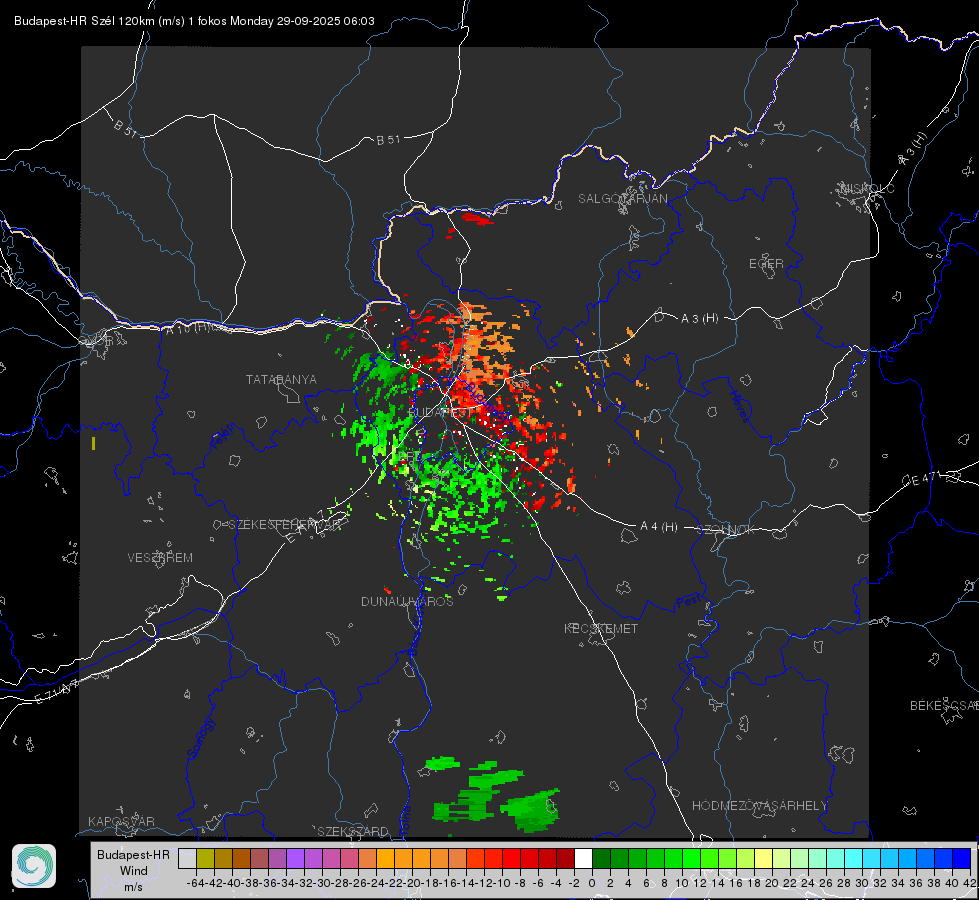Select the VESZPREM city label
This screenshot has height=900, width=979.
160,558
